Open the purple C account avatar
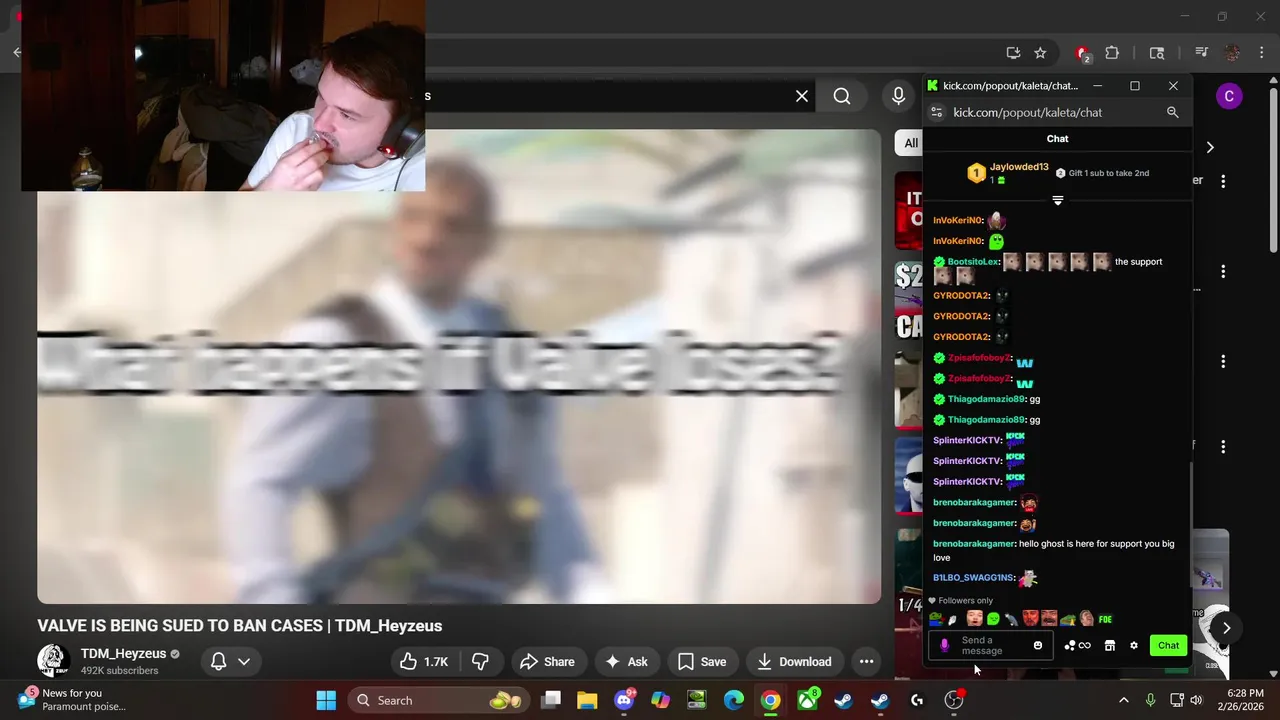The width and height of the screenshot is (1280, 720). [1229, 96]
